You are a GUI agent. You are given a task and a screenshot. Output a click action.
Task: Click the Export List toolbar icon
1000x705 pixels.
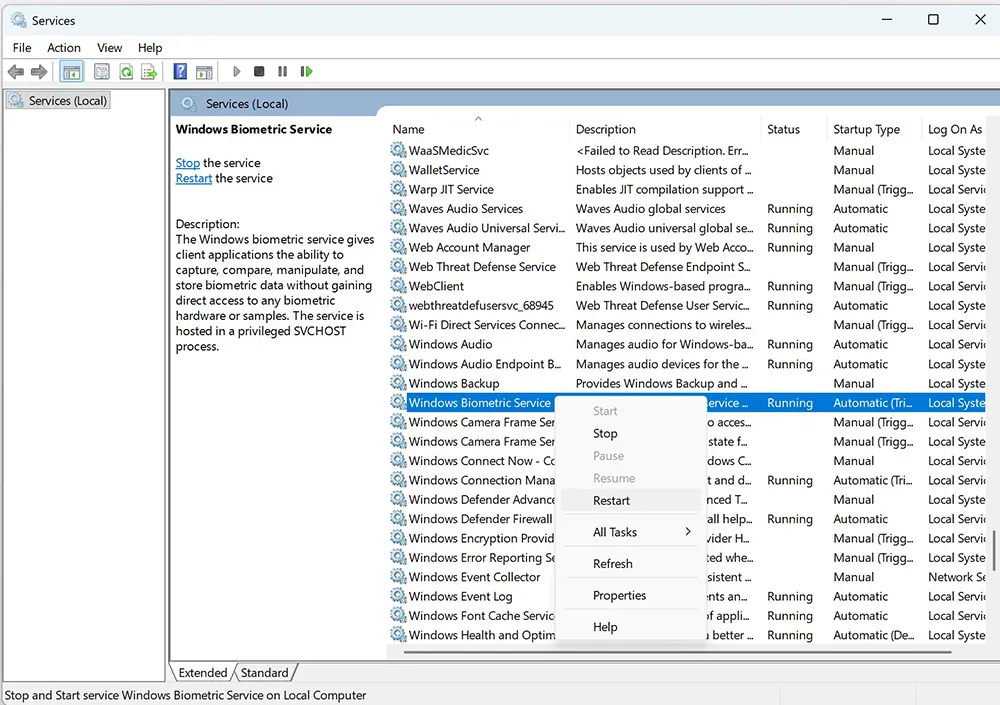click(x=148, y=71)
